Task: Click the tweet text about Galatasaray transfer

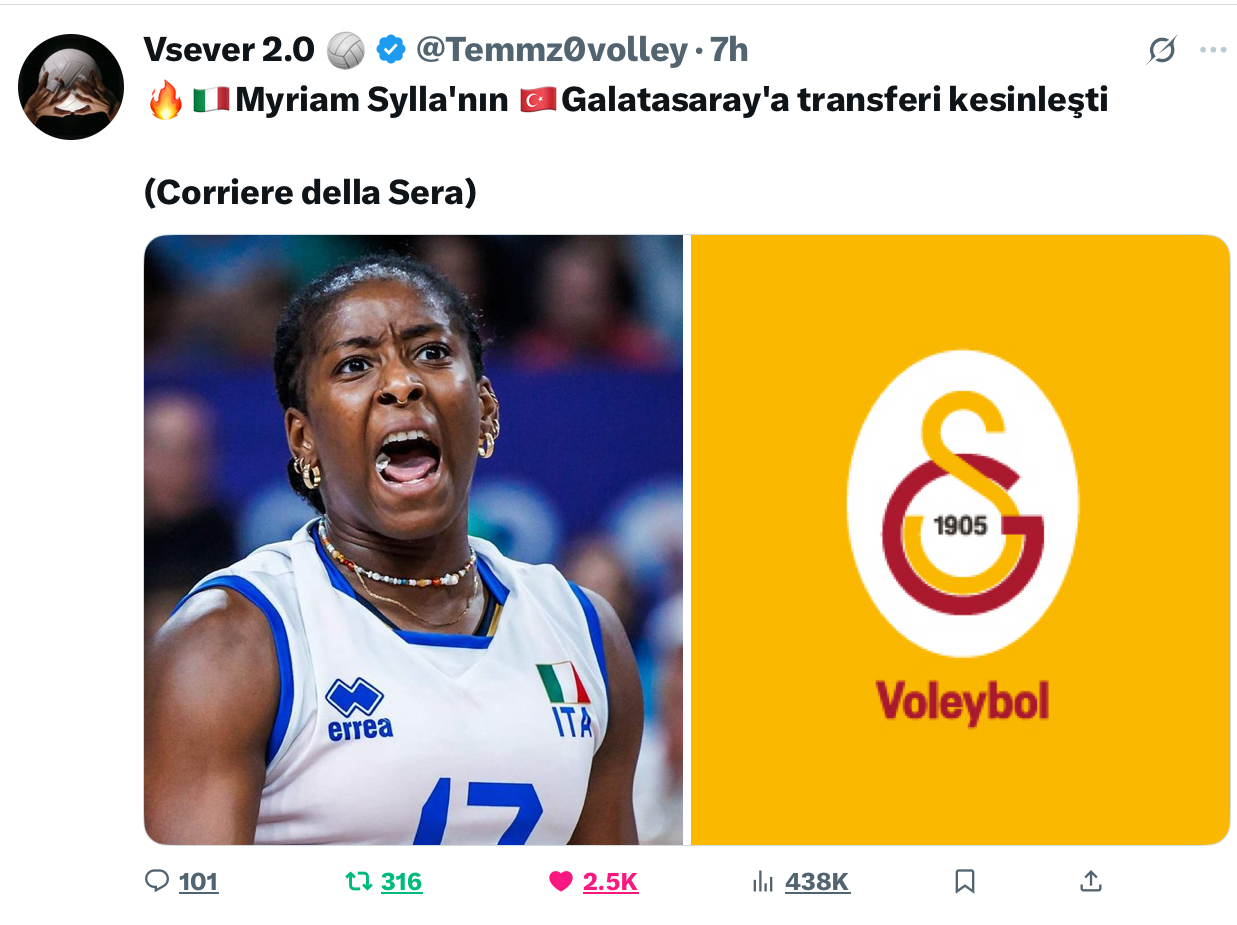Action: (x=627, y=100)
